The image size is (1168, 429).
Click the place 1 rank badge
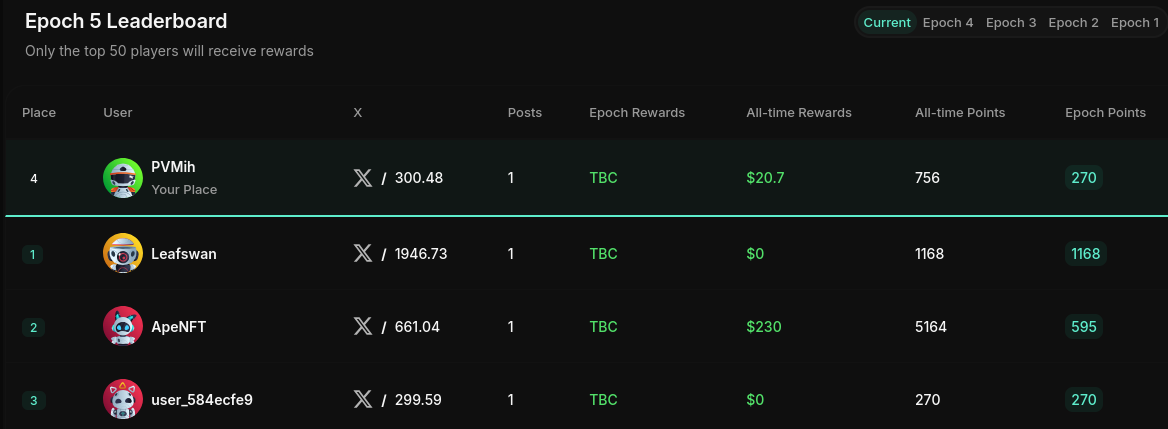coord(33,255)
